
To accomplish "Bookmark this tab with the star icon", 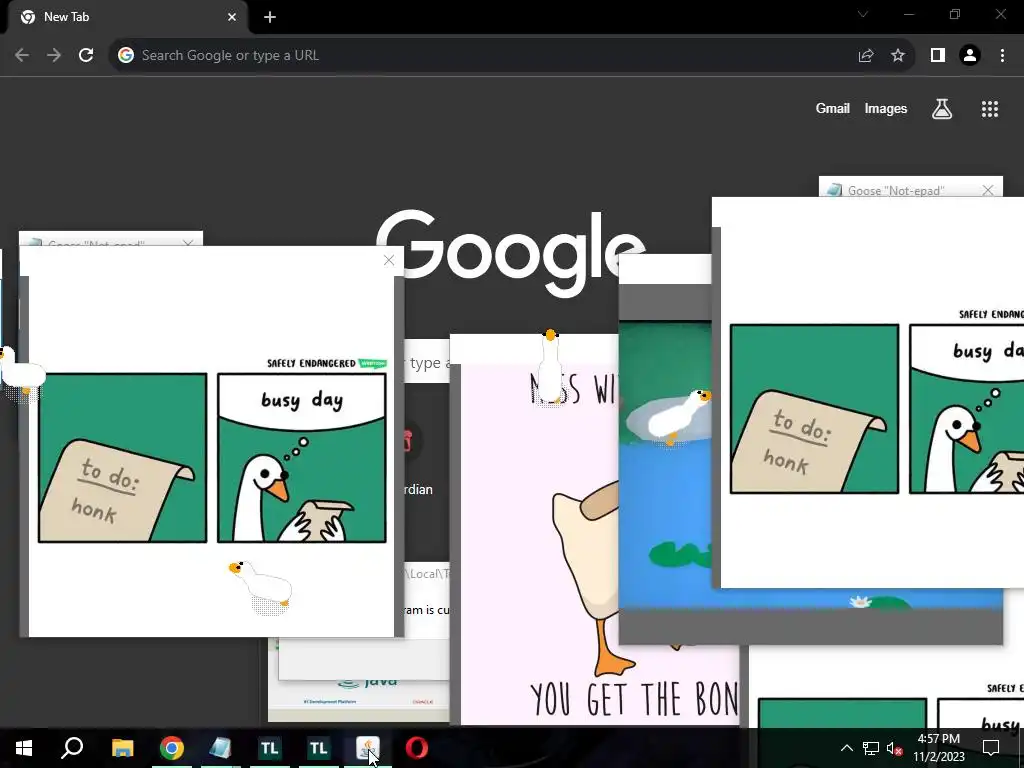I will (898, 56).
